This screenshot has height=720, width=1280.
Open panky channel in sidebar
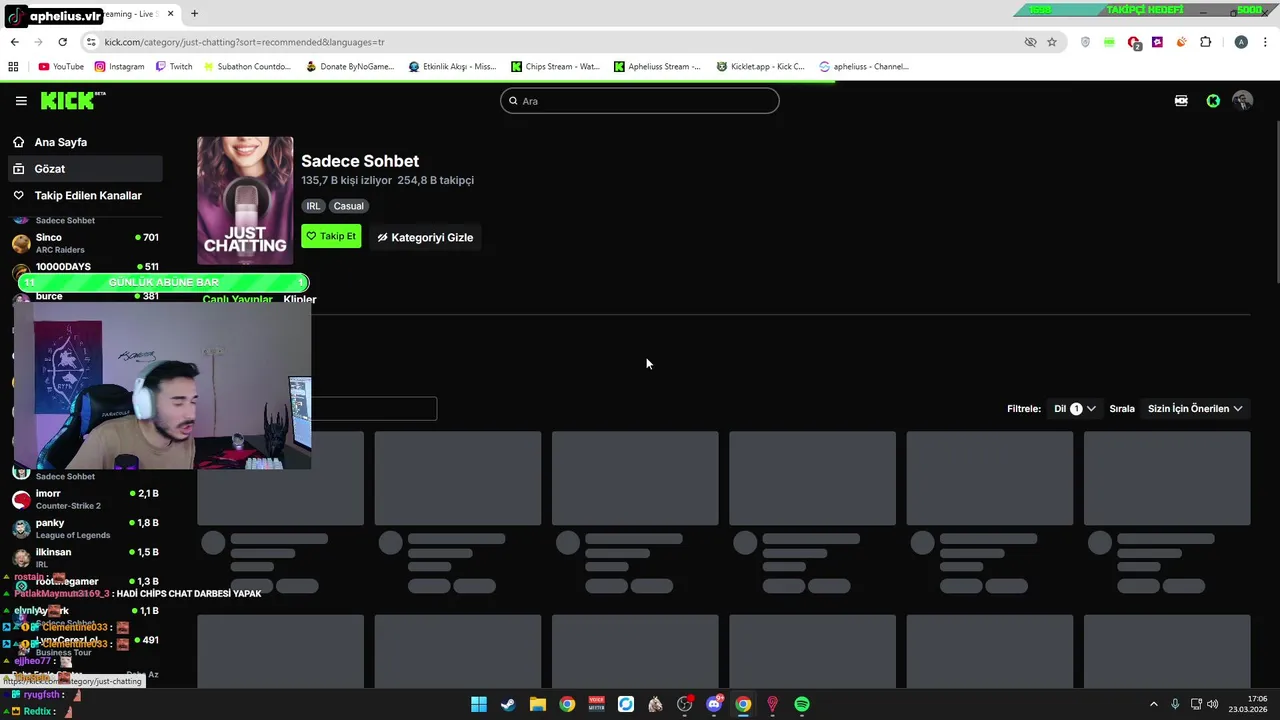(x=84, y=528)
